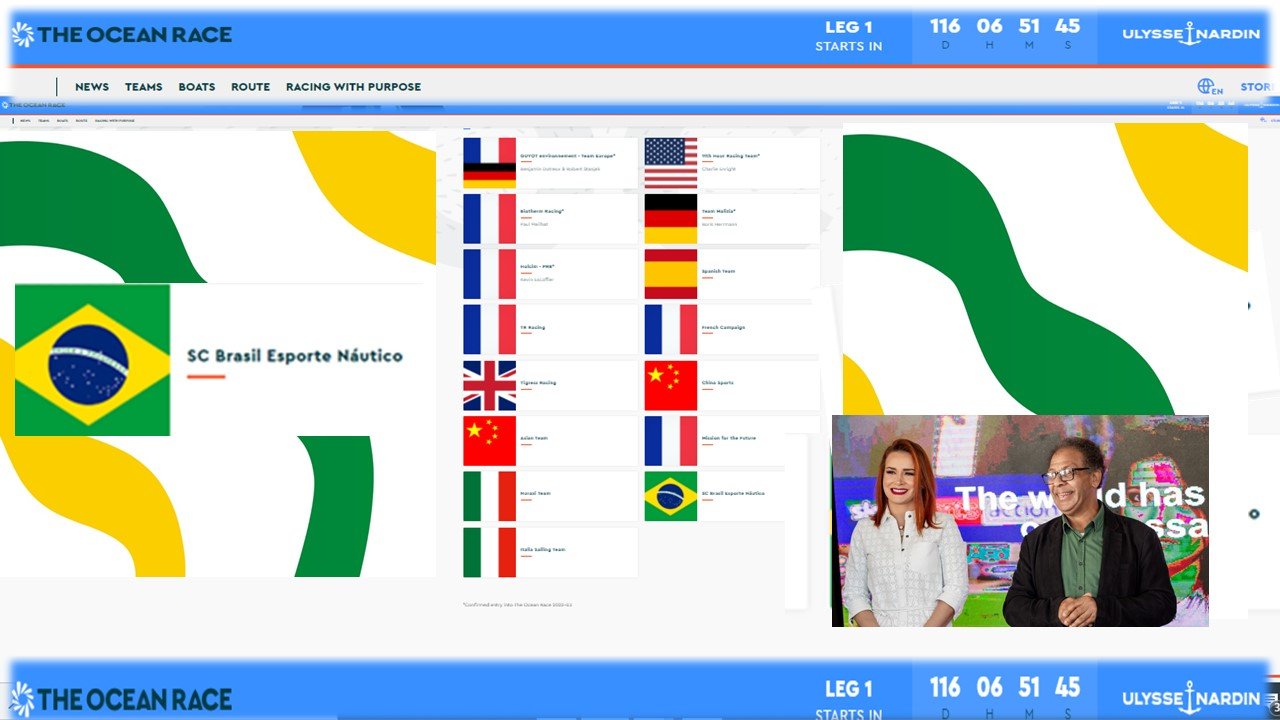The width and height of the screenshot is (1280, 720).
Task: Click the Italia Sailing Team card
Action: (x=550, y=552)
